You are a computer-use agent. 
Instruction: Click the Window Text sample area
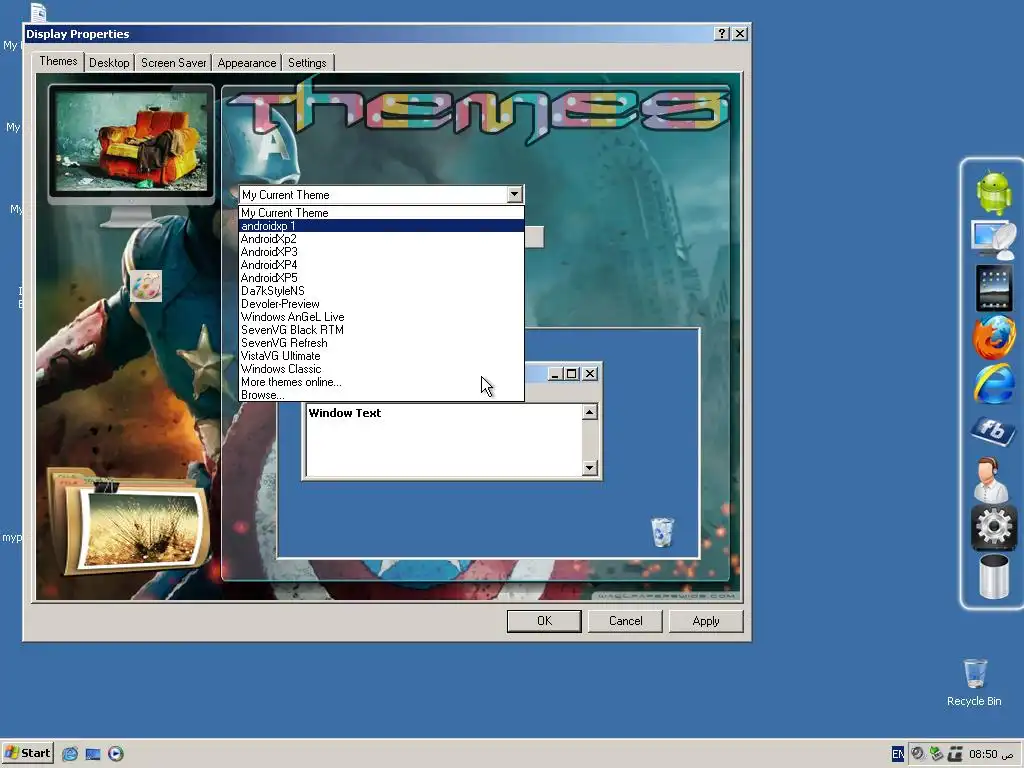[444, 440]
